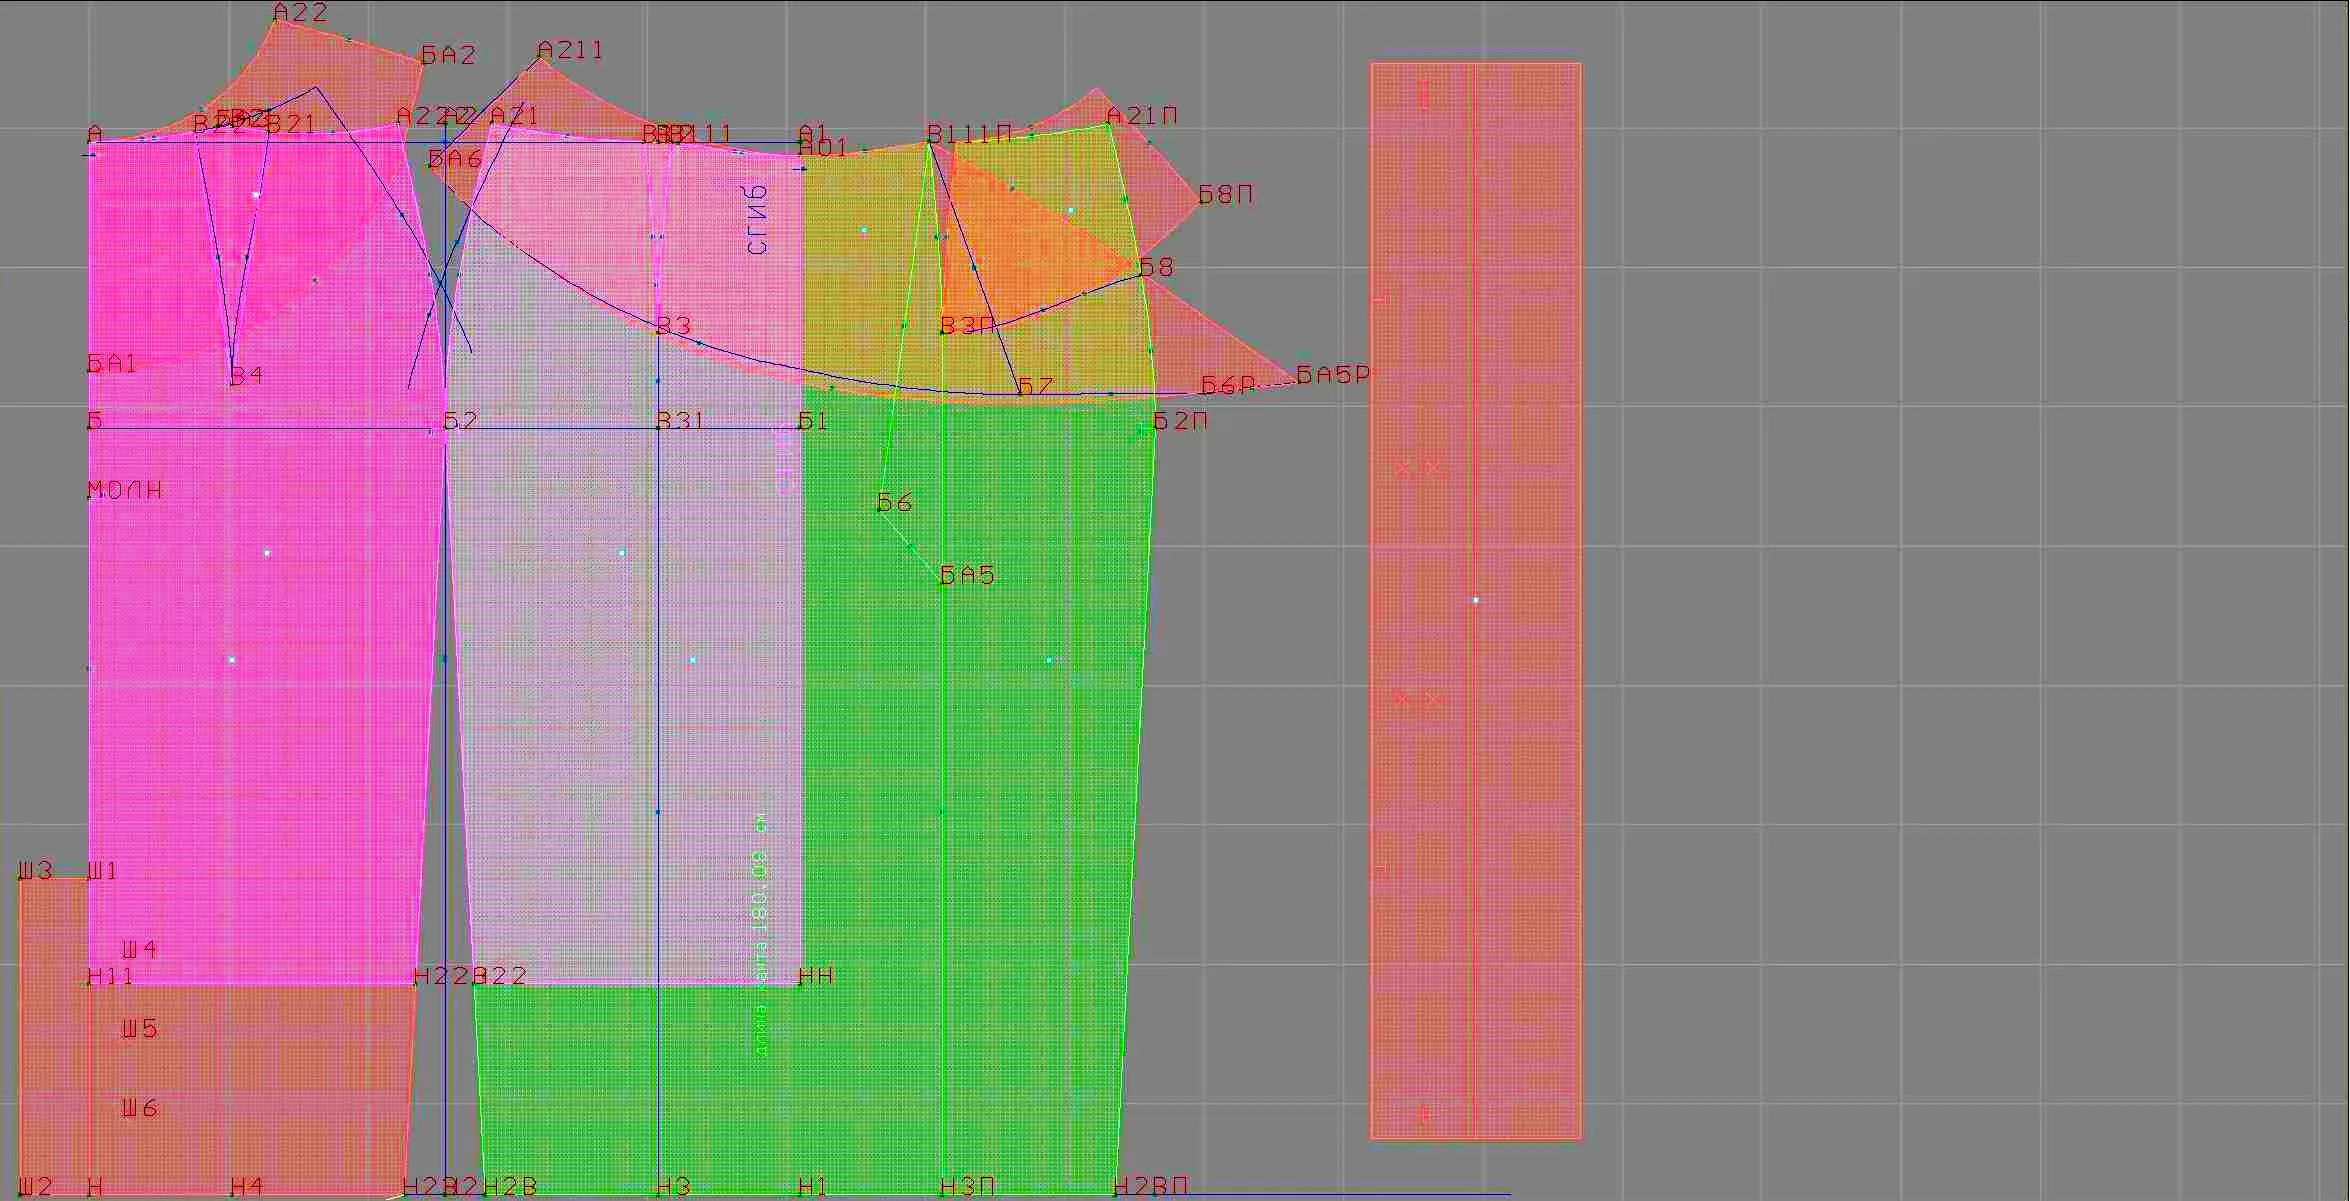Click the Н2ВП bottom corner label
Viewport: 2350px width, 1201px height.
[1150, 1187]
